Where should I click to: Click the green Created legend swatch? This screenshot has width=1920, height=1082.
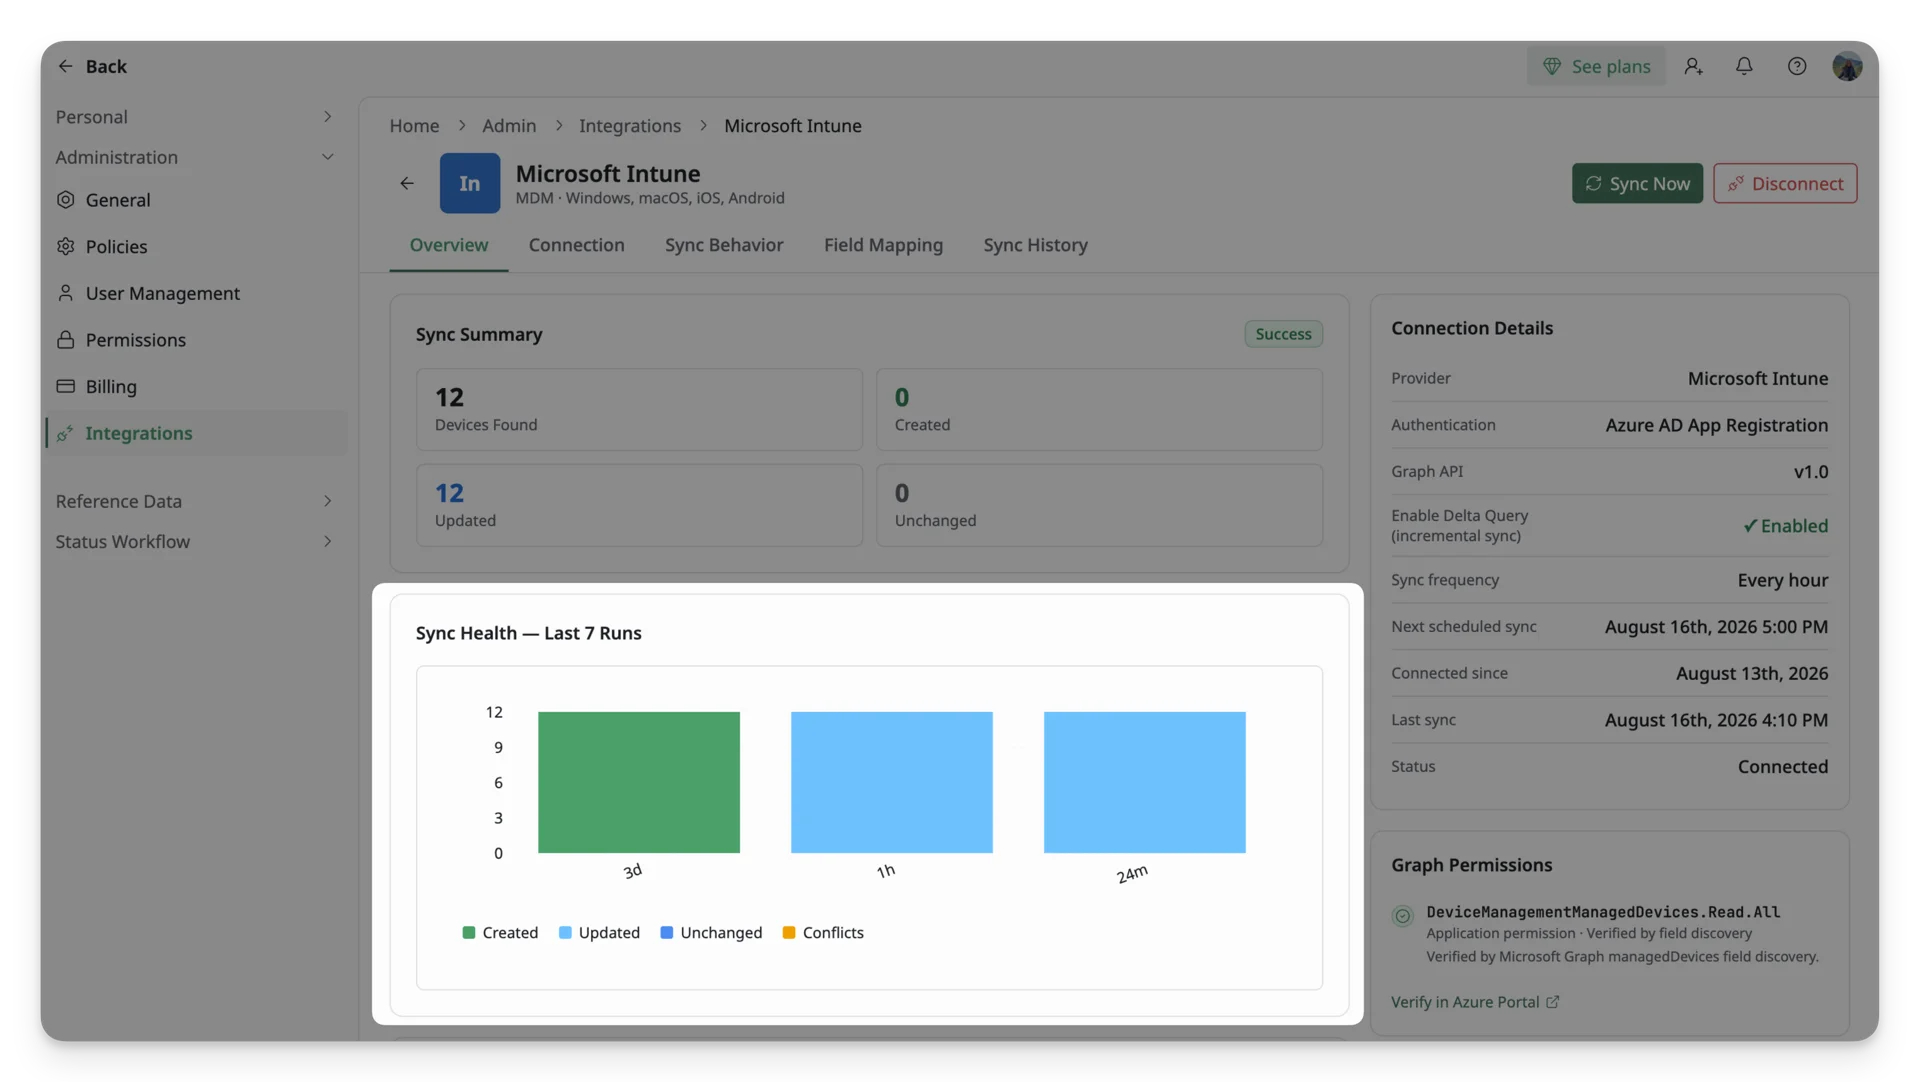(x=468, y=933)
